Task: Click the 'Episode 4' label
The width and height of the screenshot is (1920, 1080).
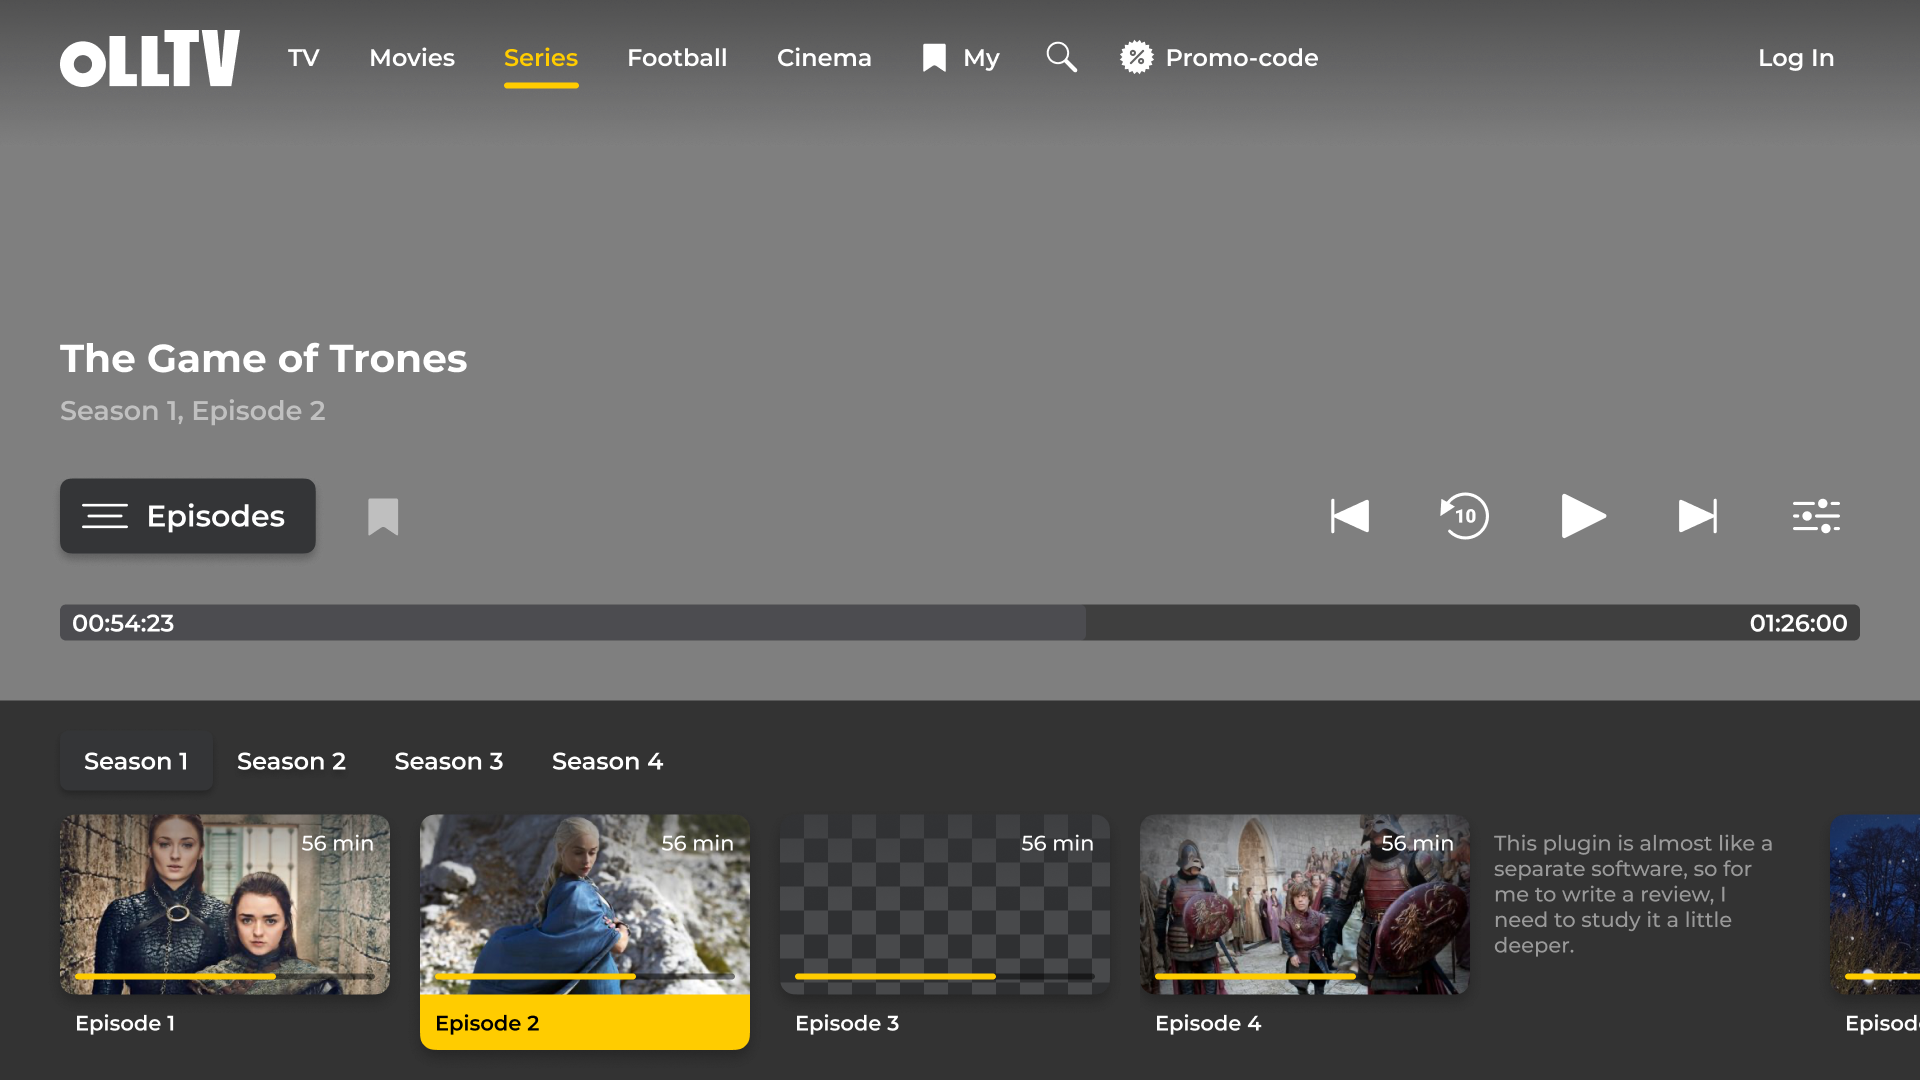Action: click(x=1208, y=1023)
